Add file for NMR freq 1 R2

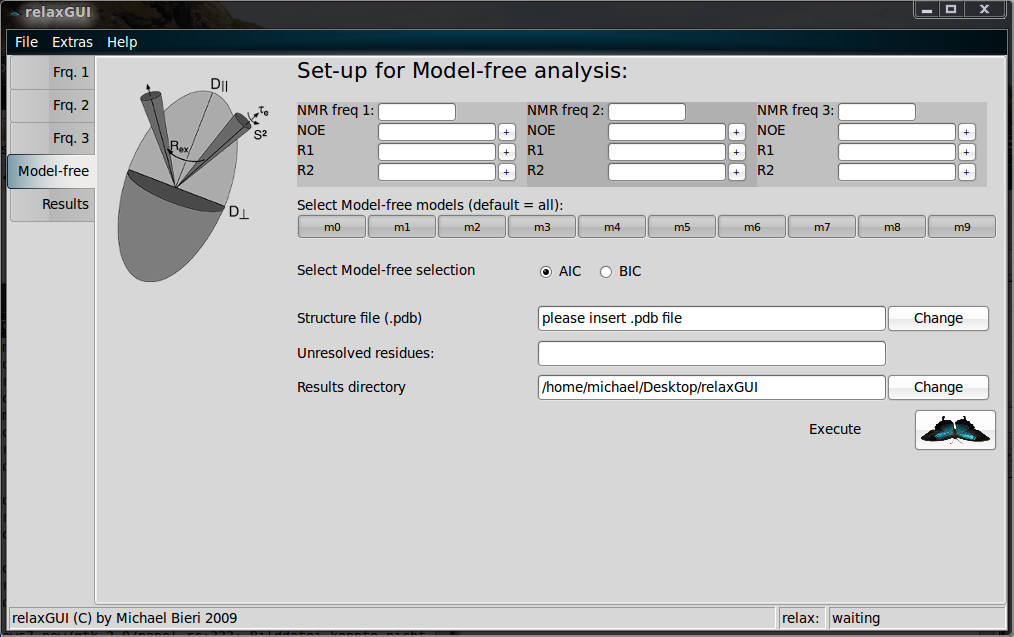(x=506, y=172)
